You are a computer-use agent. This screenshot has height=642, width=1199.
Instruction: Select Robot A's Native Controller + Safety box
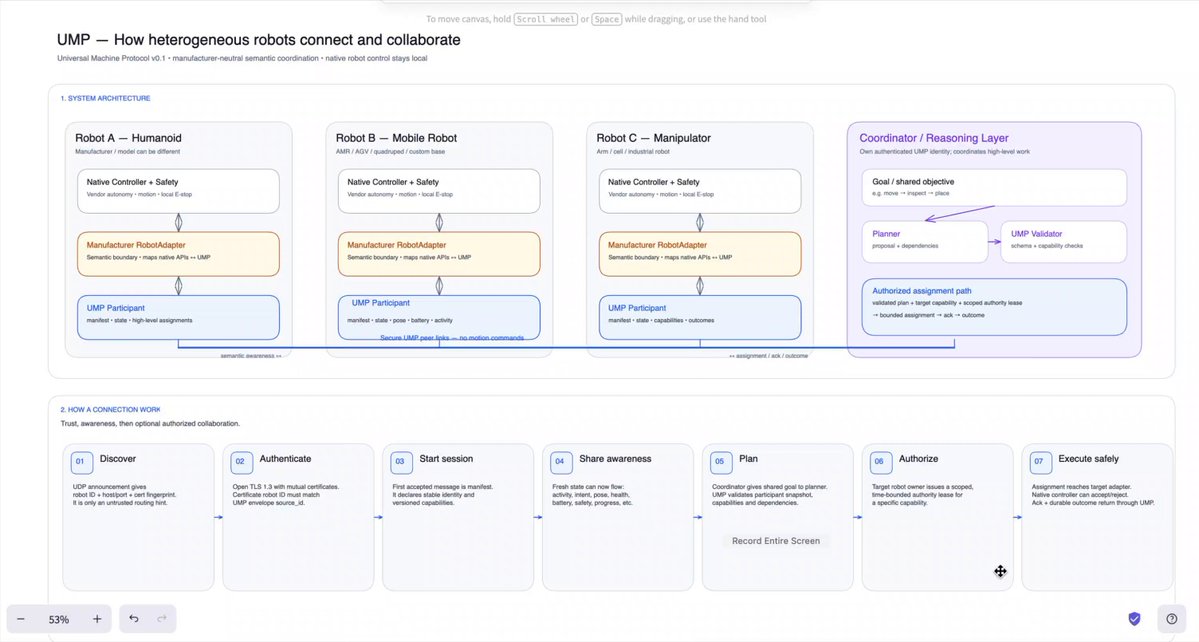[x=178, y=191]
